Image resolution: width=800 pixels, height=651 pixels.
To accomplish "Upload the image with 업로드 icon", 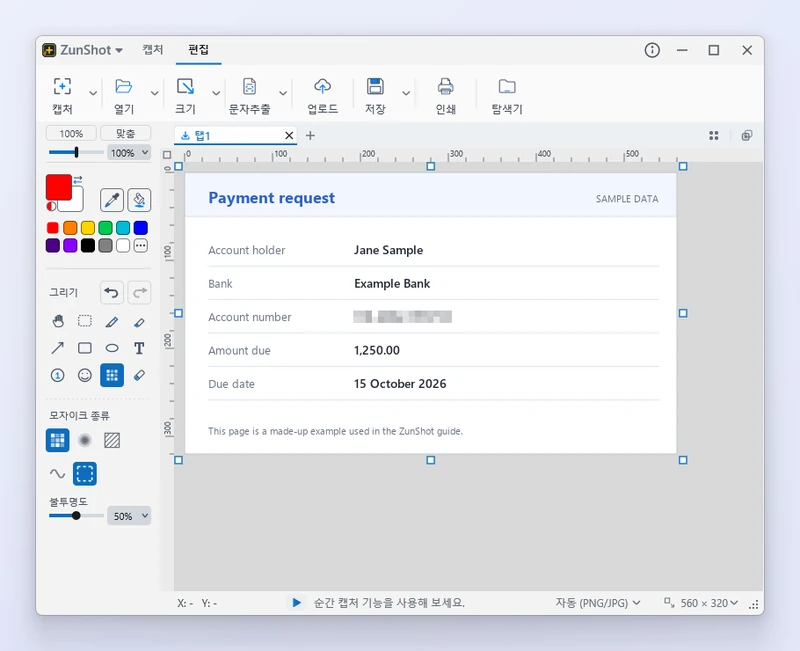I will [x=322, y=86].
